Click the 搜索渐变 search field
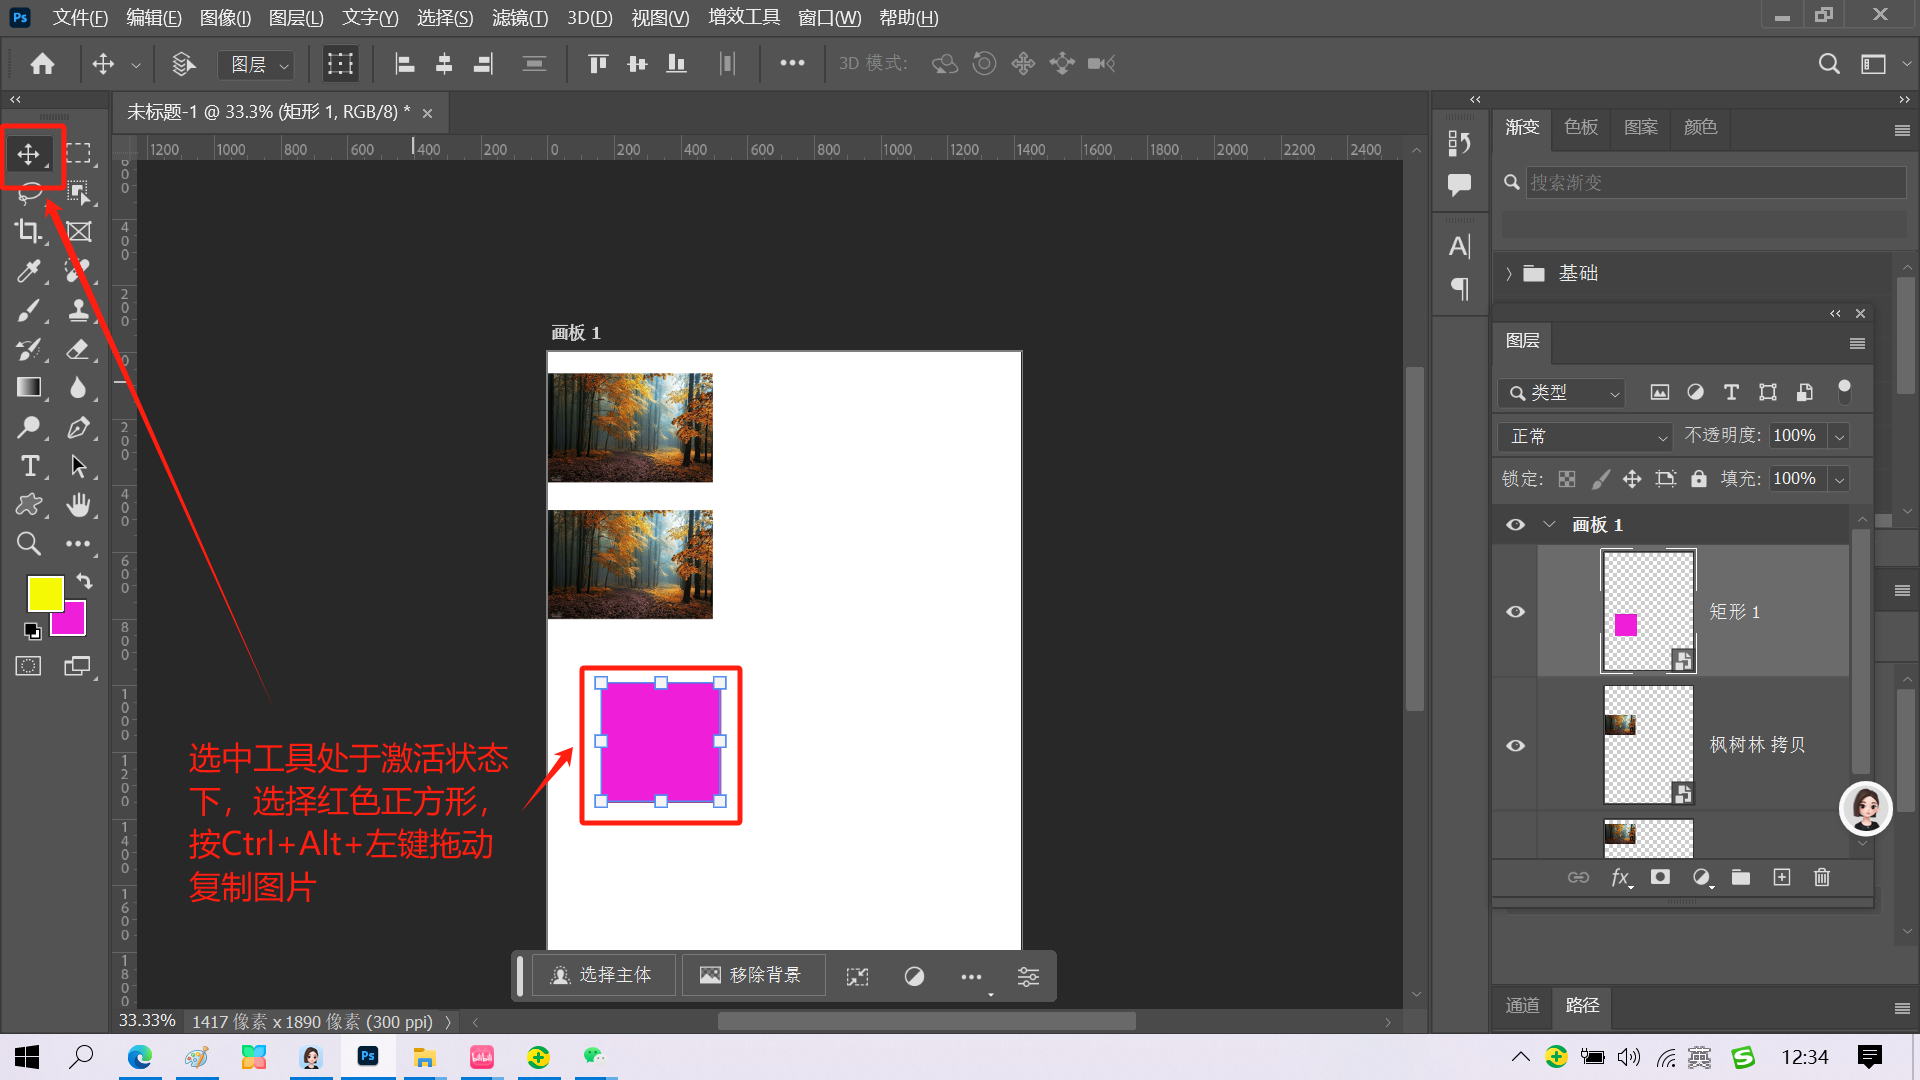1920x1080 pixels. pos(1714,183)
